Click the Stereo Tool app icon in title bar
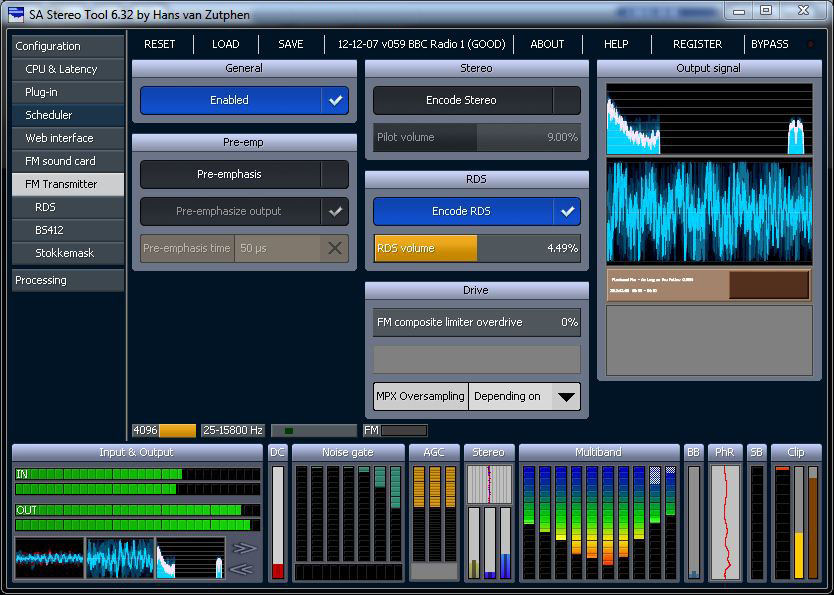Viewport: 834px width, 595px height. tap(15, 13)
